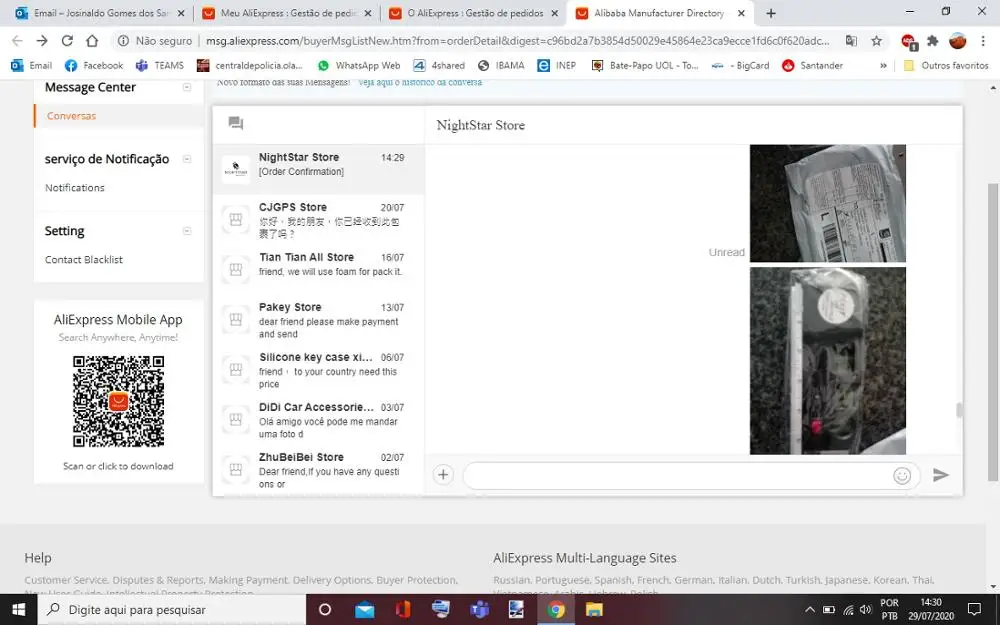Go to the browser home page
This screenshot has height=625, width=1000.
[x=92, y=41]
